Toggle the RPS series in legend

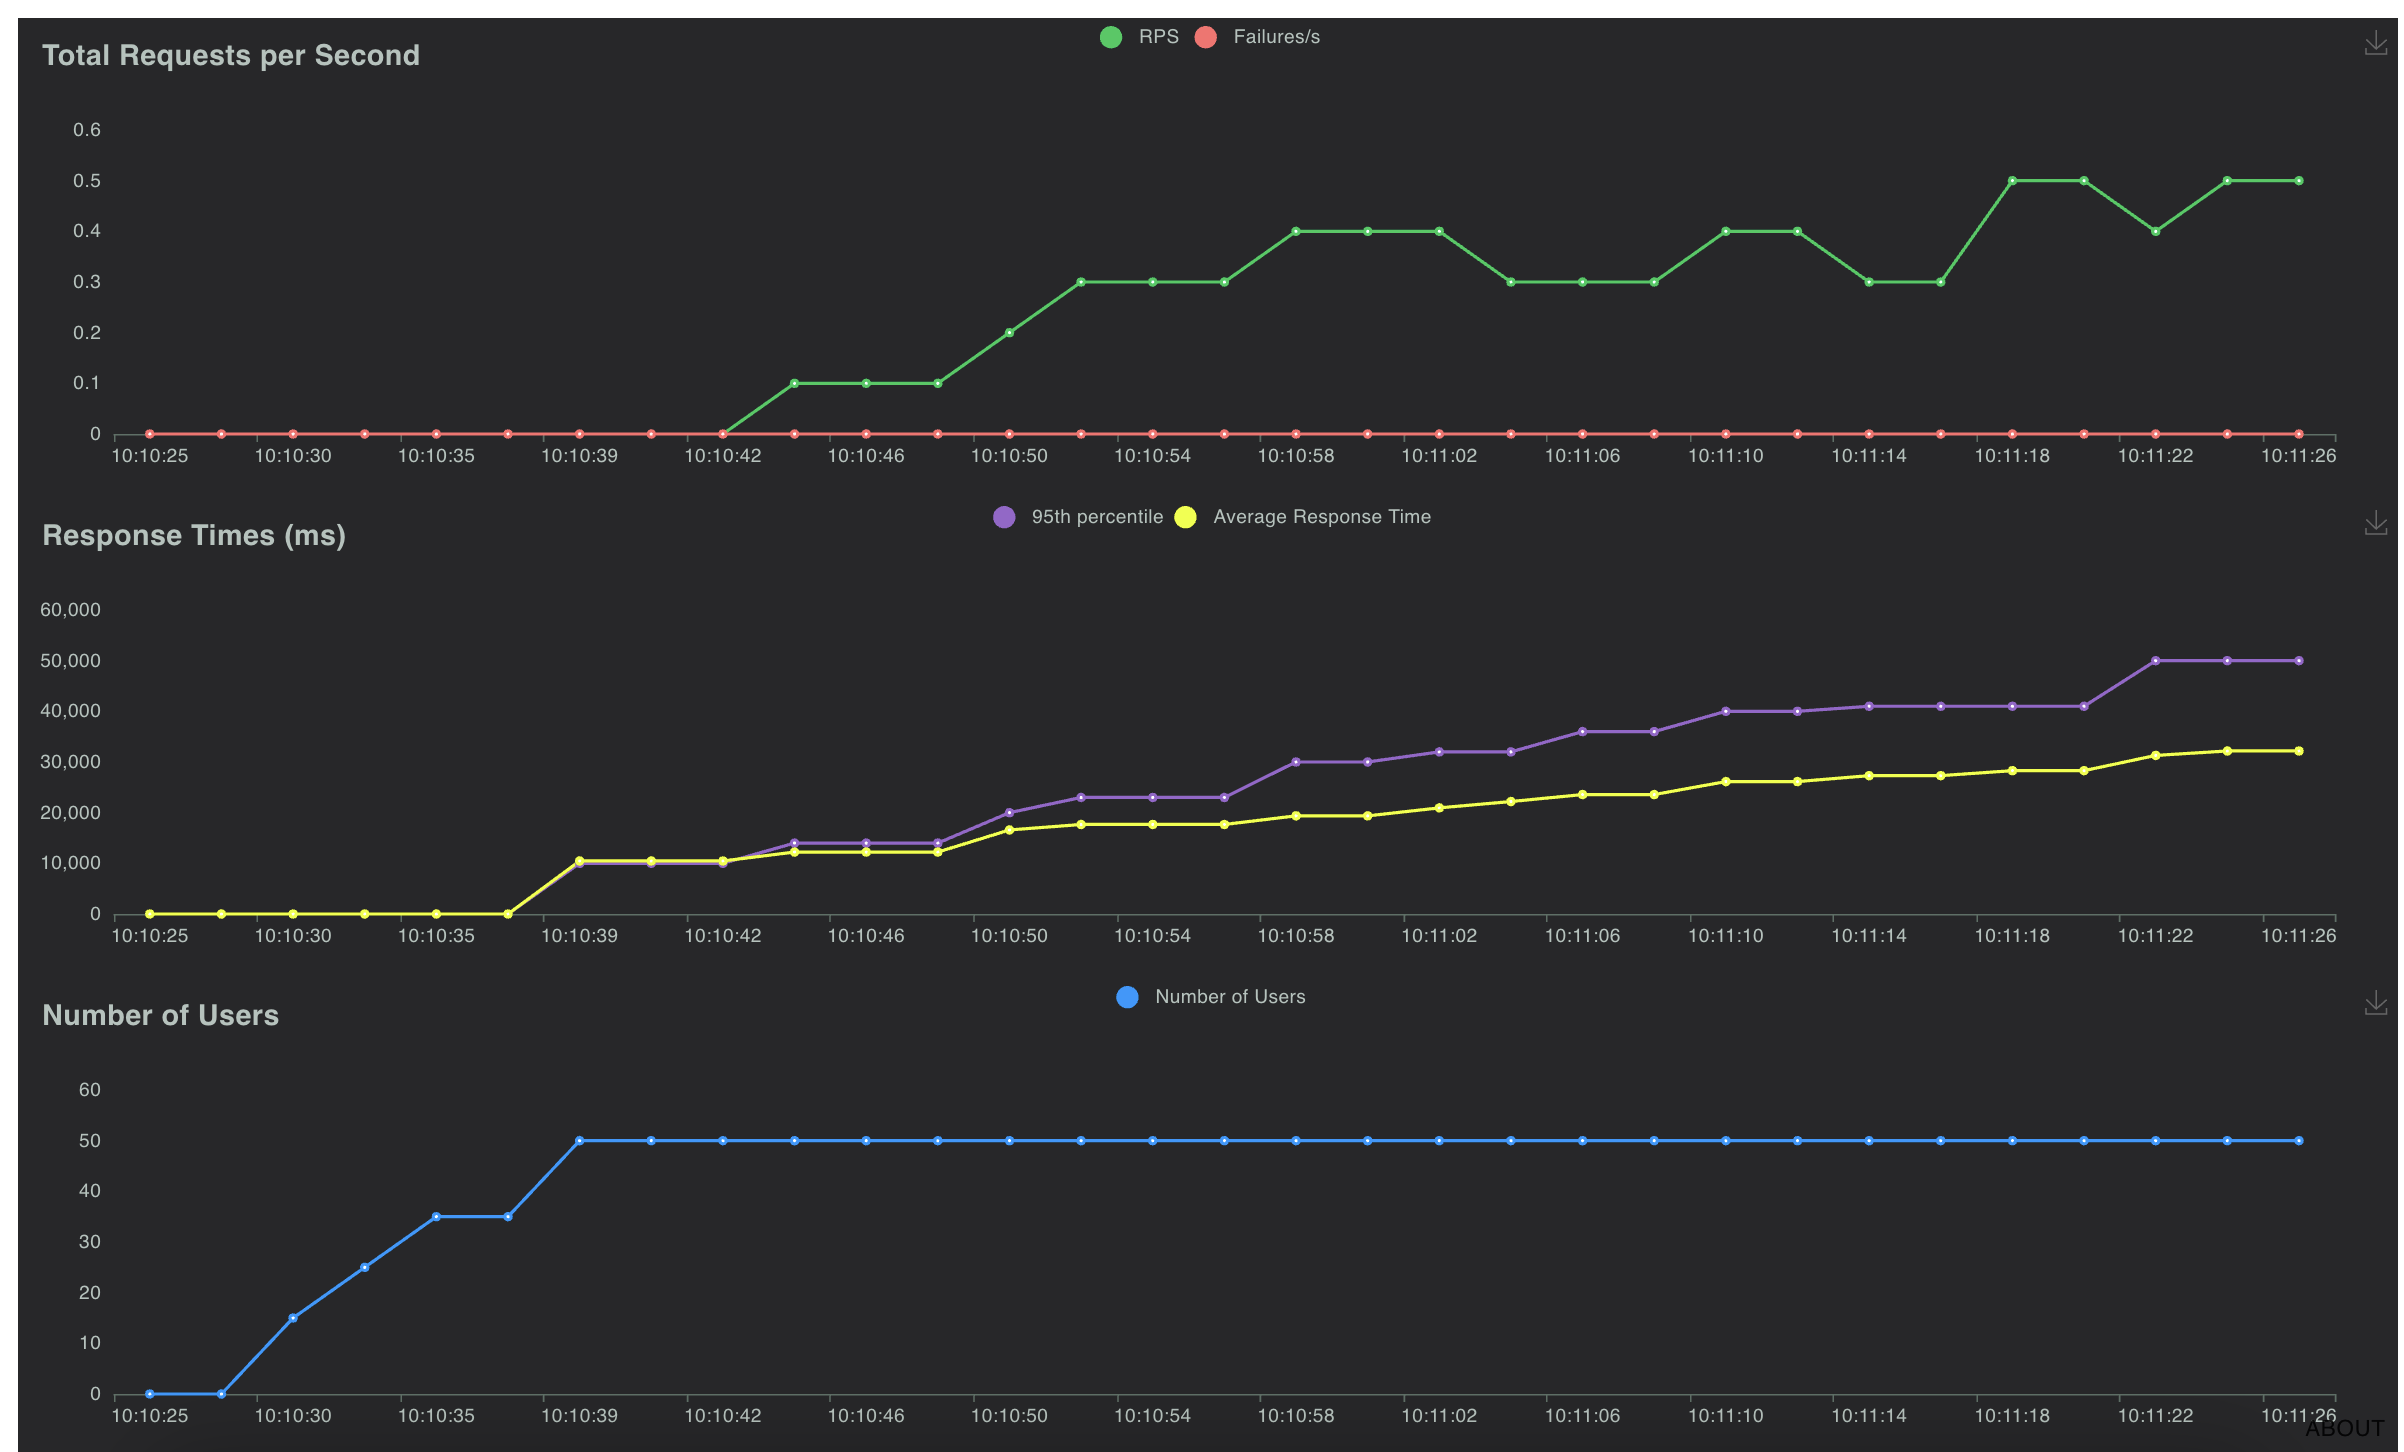click(x=1139, y=37)
